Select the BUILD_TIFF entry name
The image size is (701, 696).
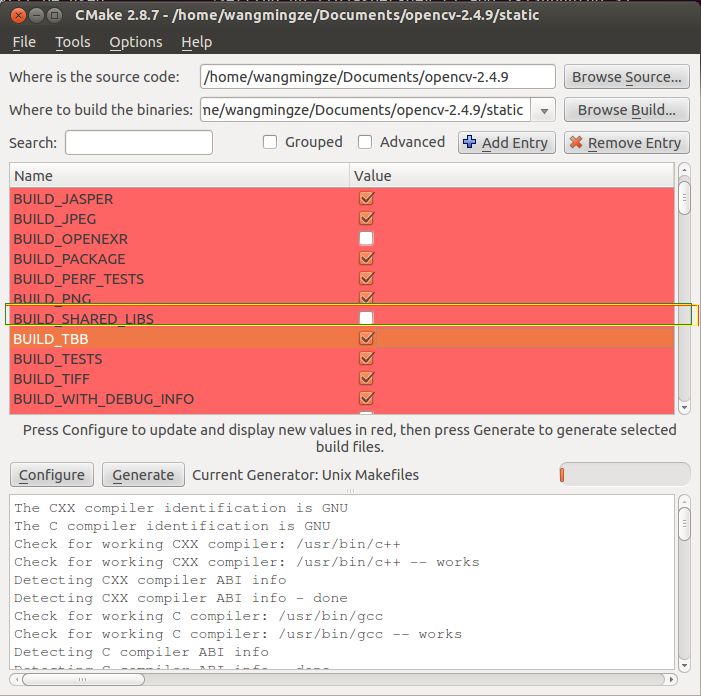click(51, 379)
